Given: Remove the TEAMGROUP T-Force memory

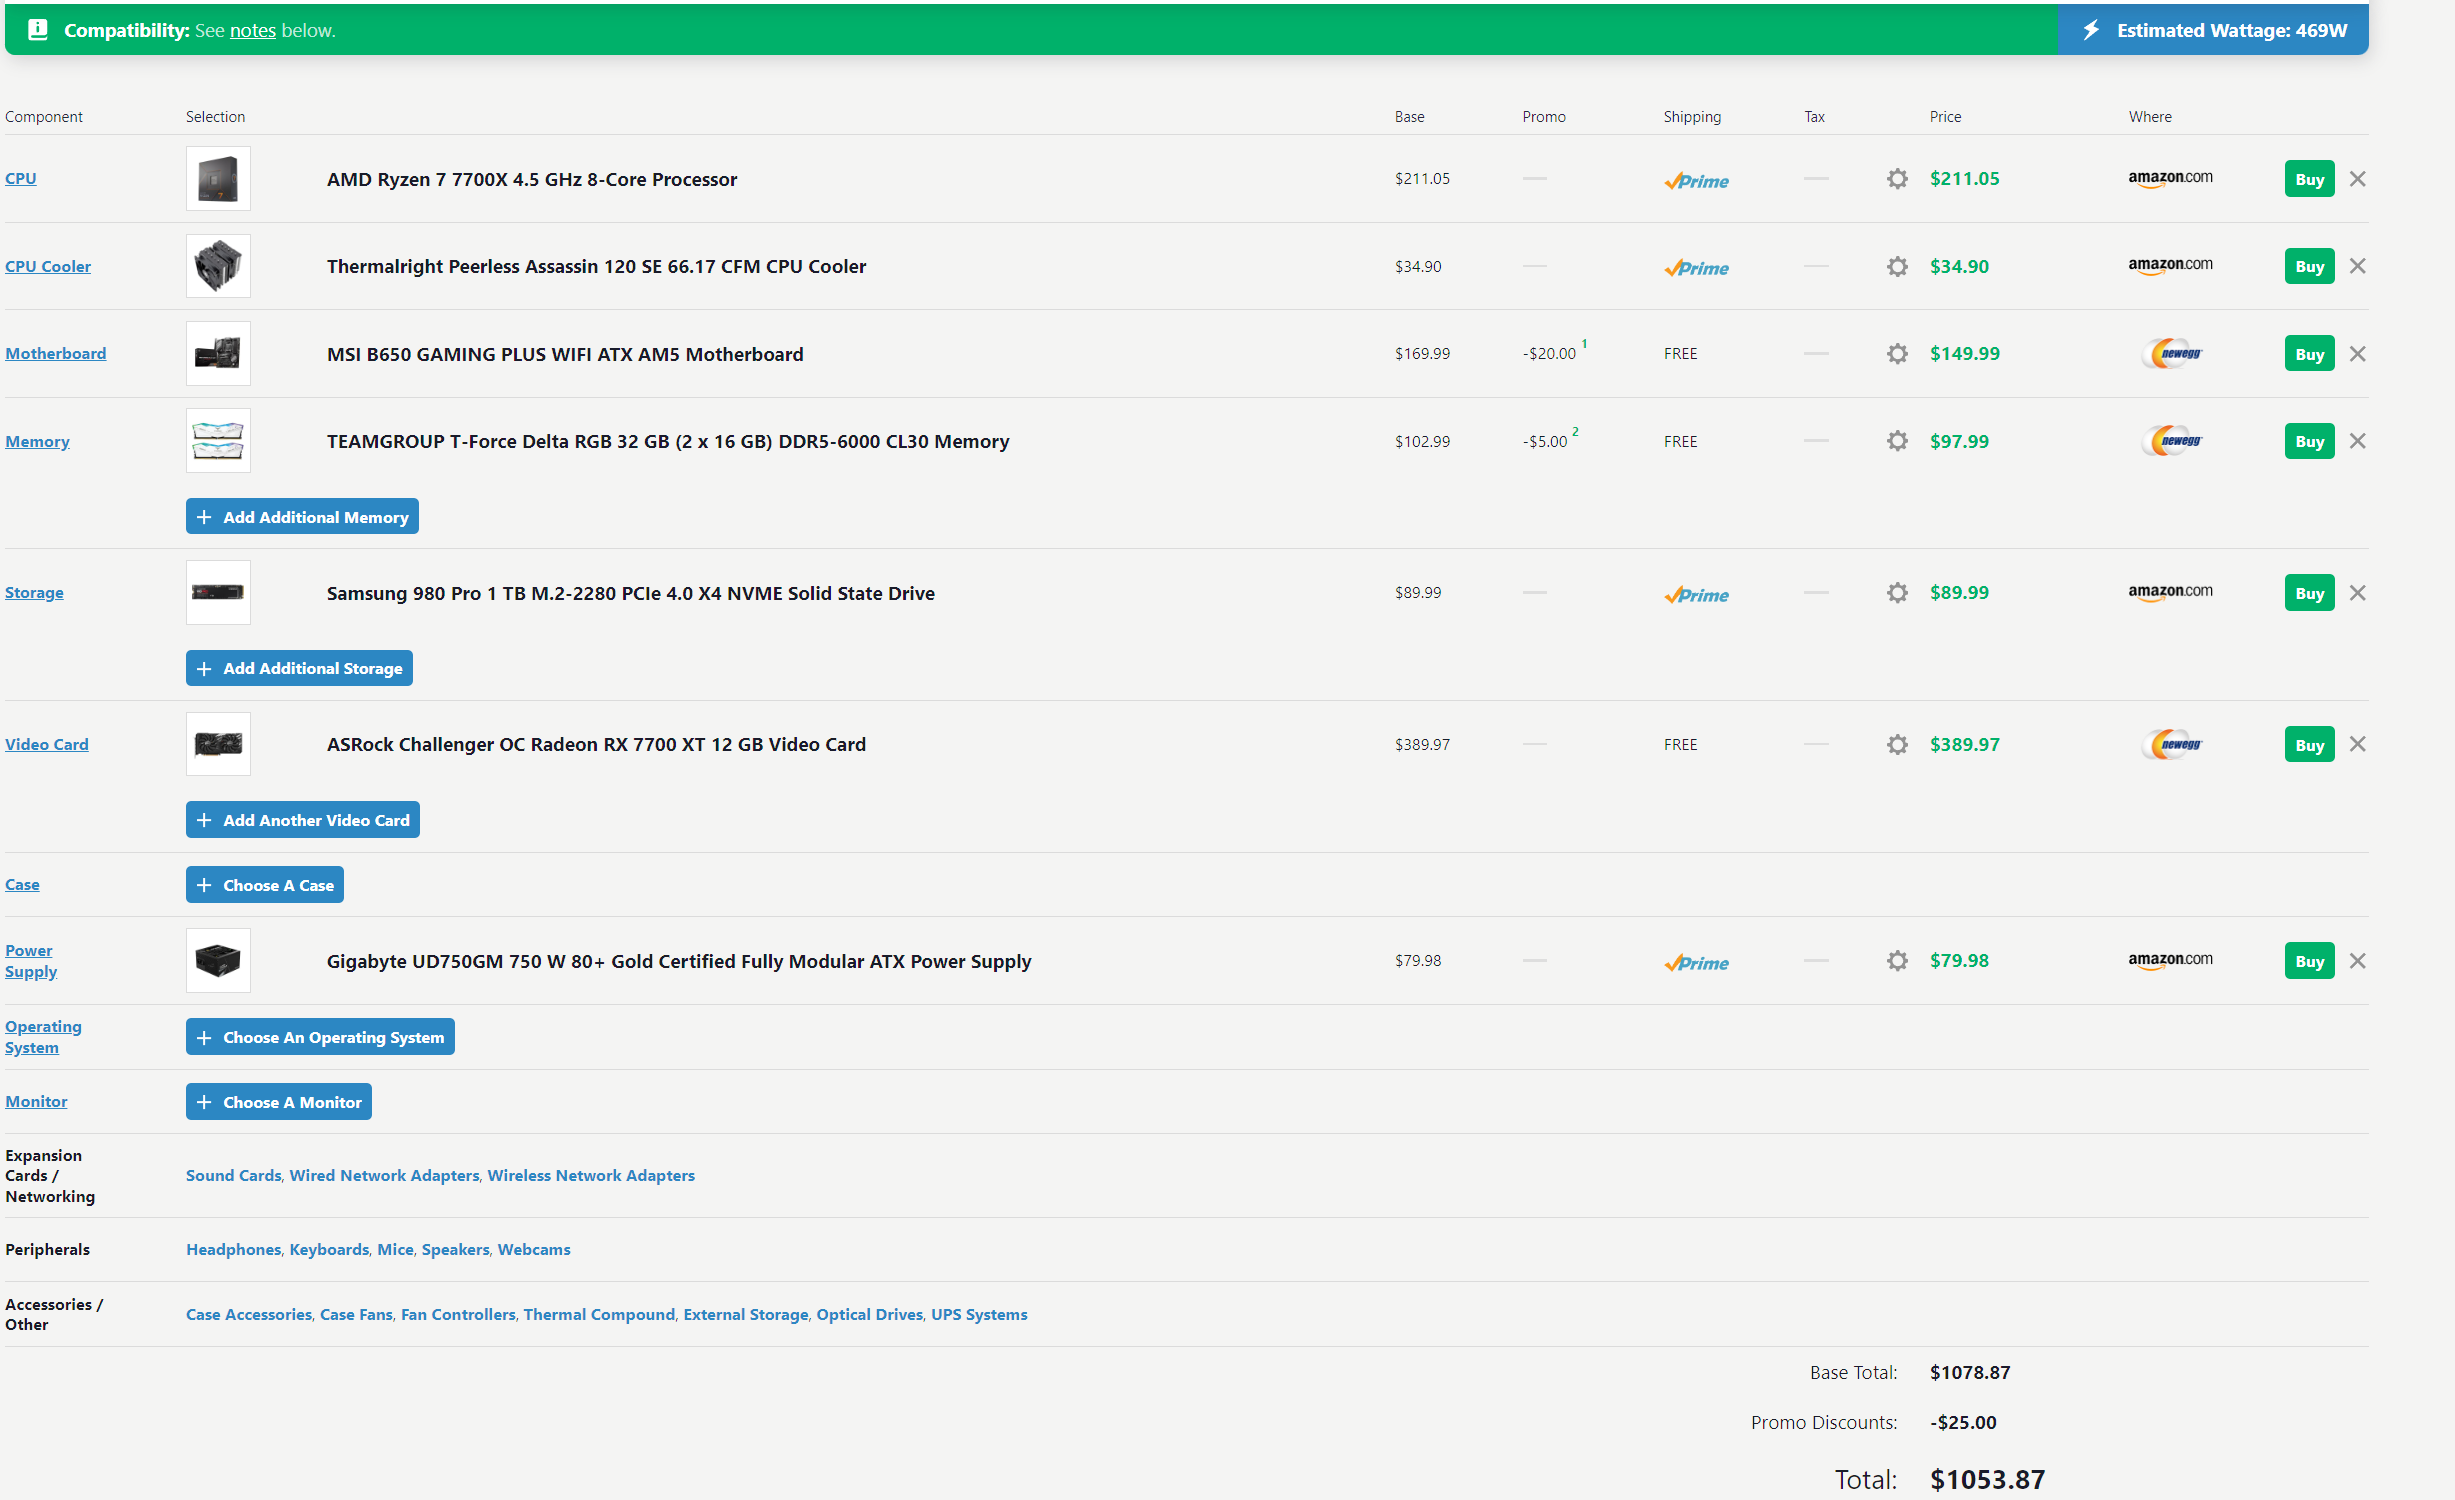Looking at the screenshot, I should coord(2357,441).
